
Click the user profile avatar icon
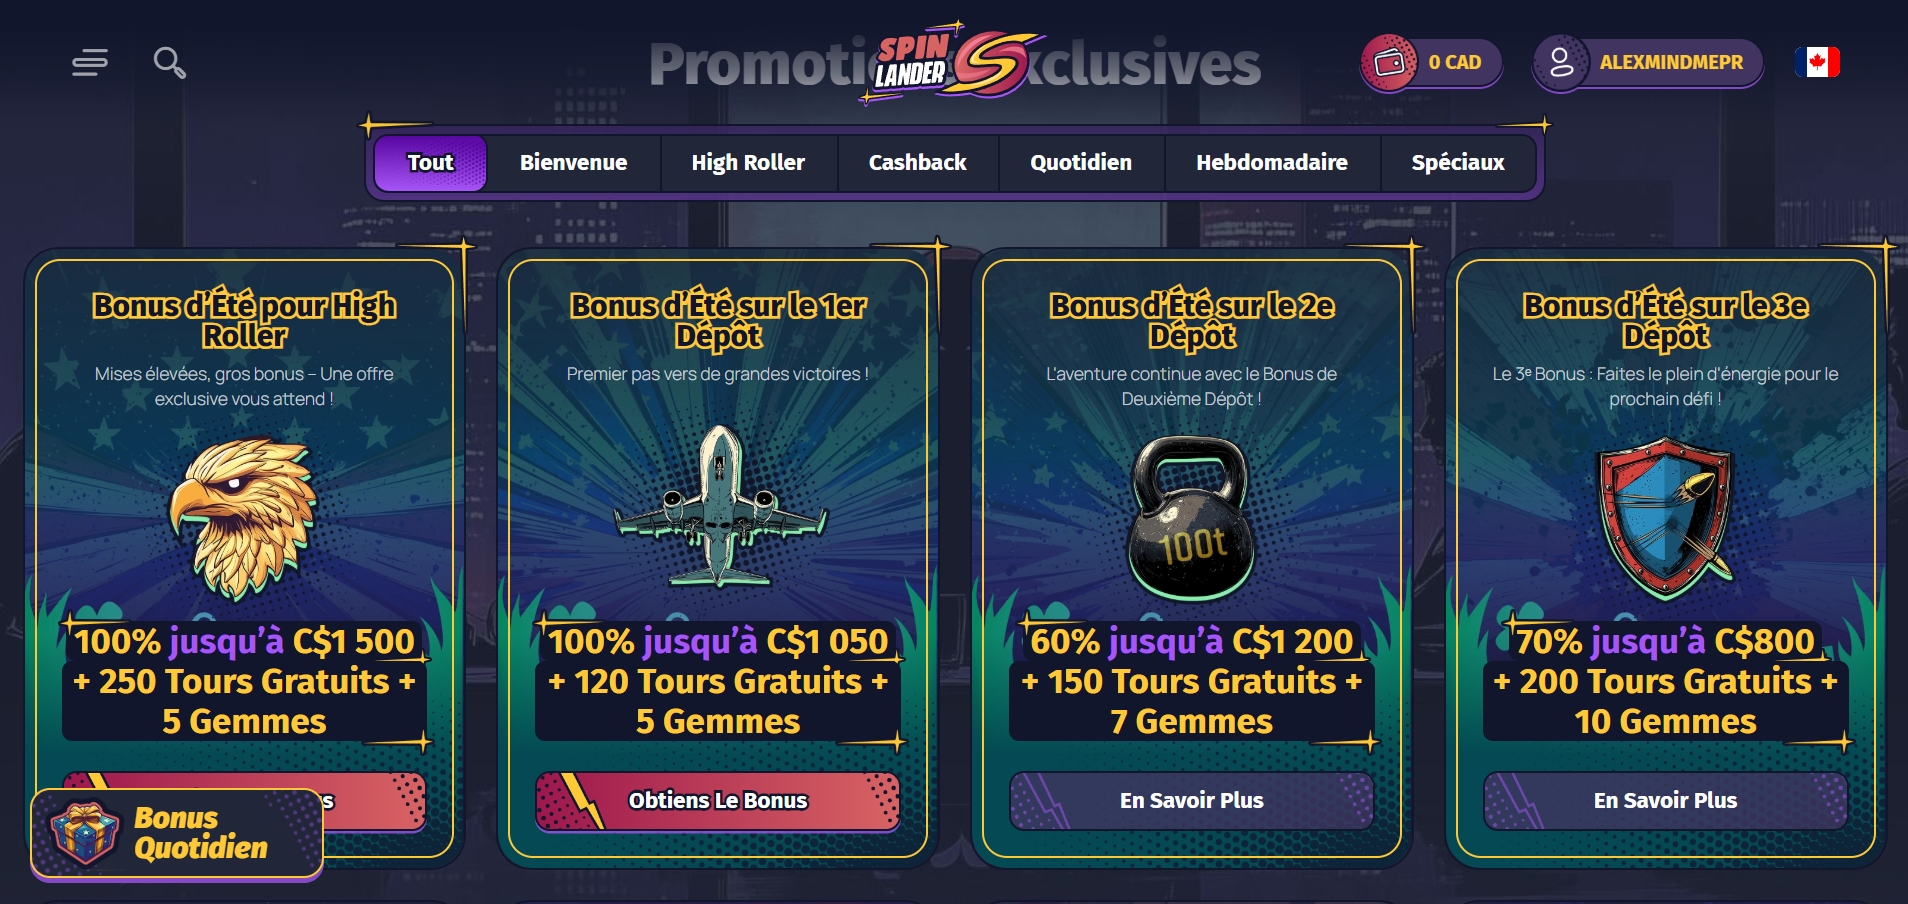pyautogui.click(x=1561, y=63)
